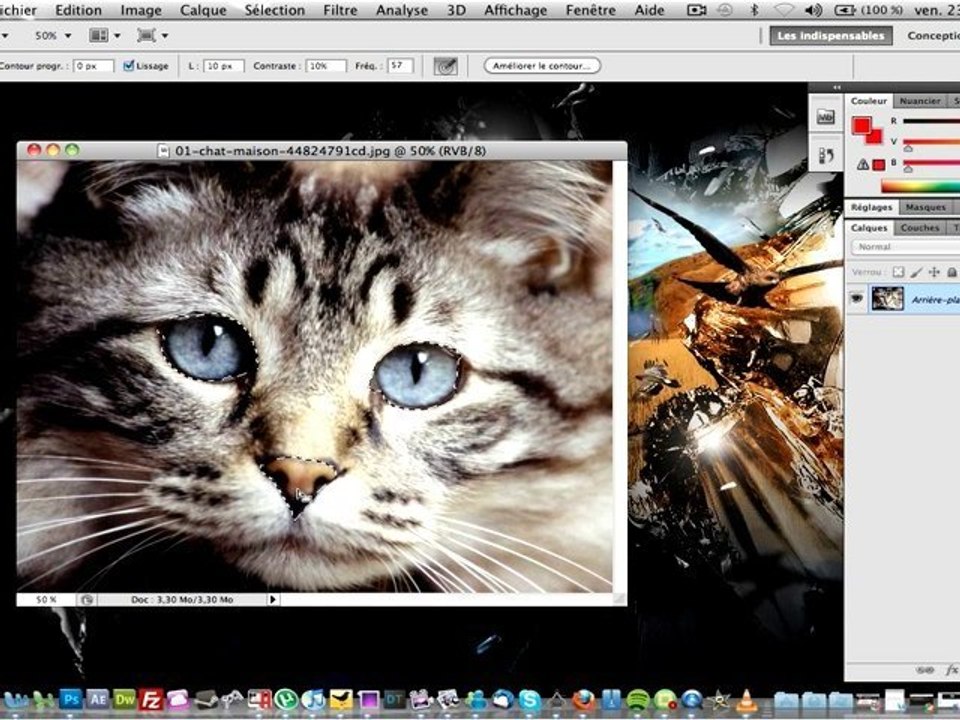Click the red foreground color swatch

[861, 126]
